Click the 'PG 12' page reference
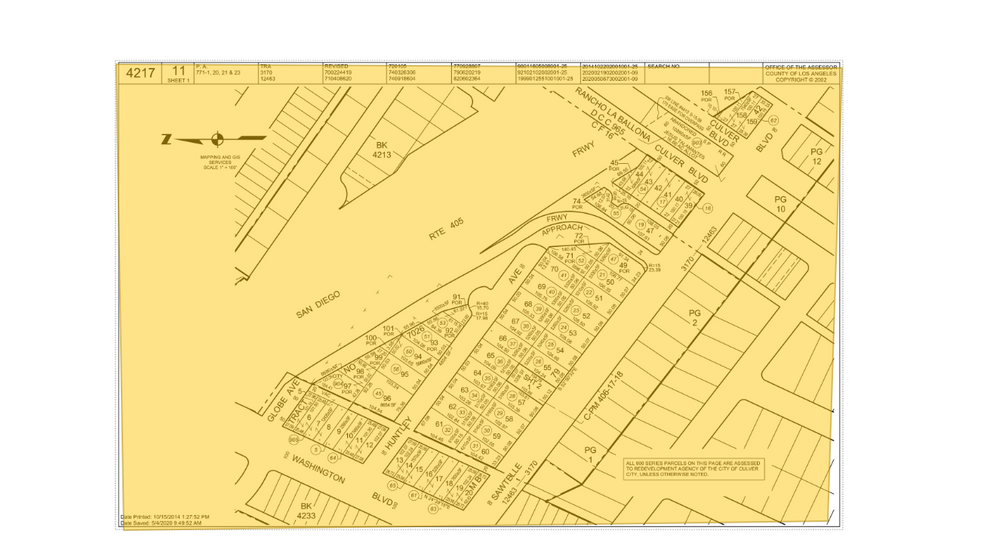Screen dimensions: 984x543 tap(816, 156)
